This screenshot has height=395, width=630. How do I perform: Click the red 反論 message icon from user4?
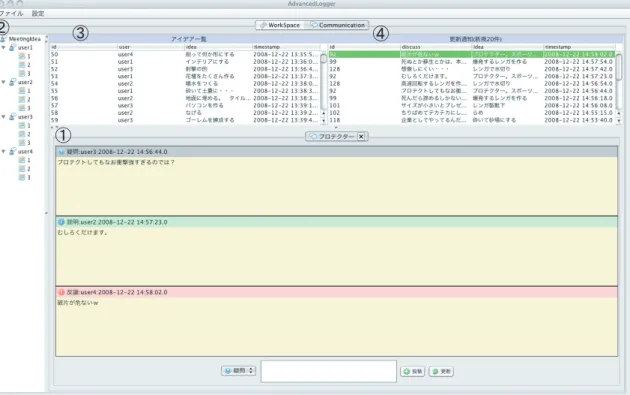coord(61,292)
